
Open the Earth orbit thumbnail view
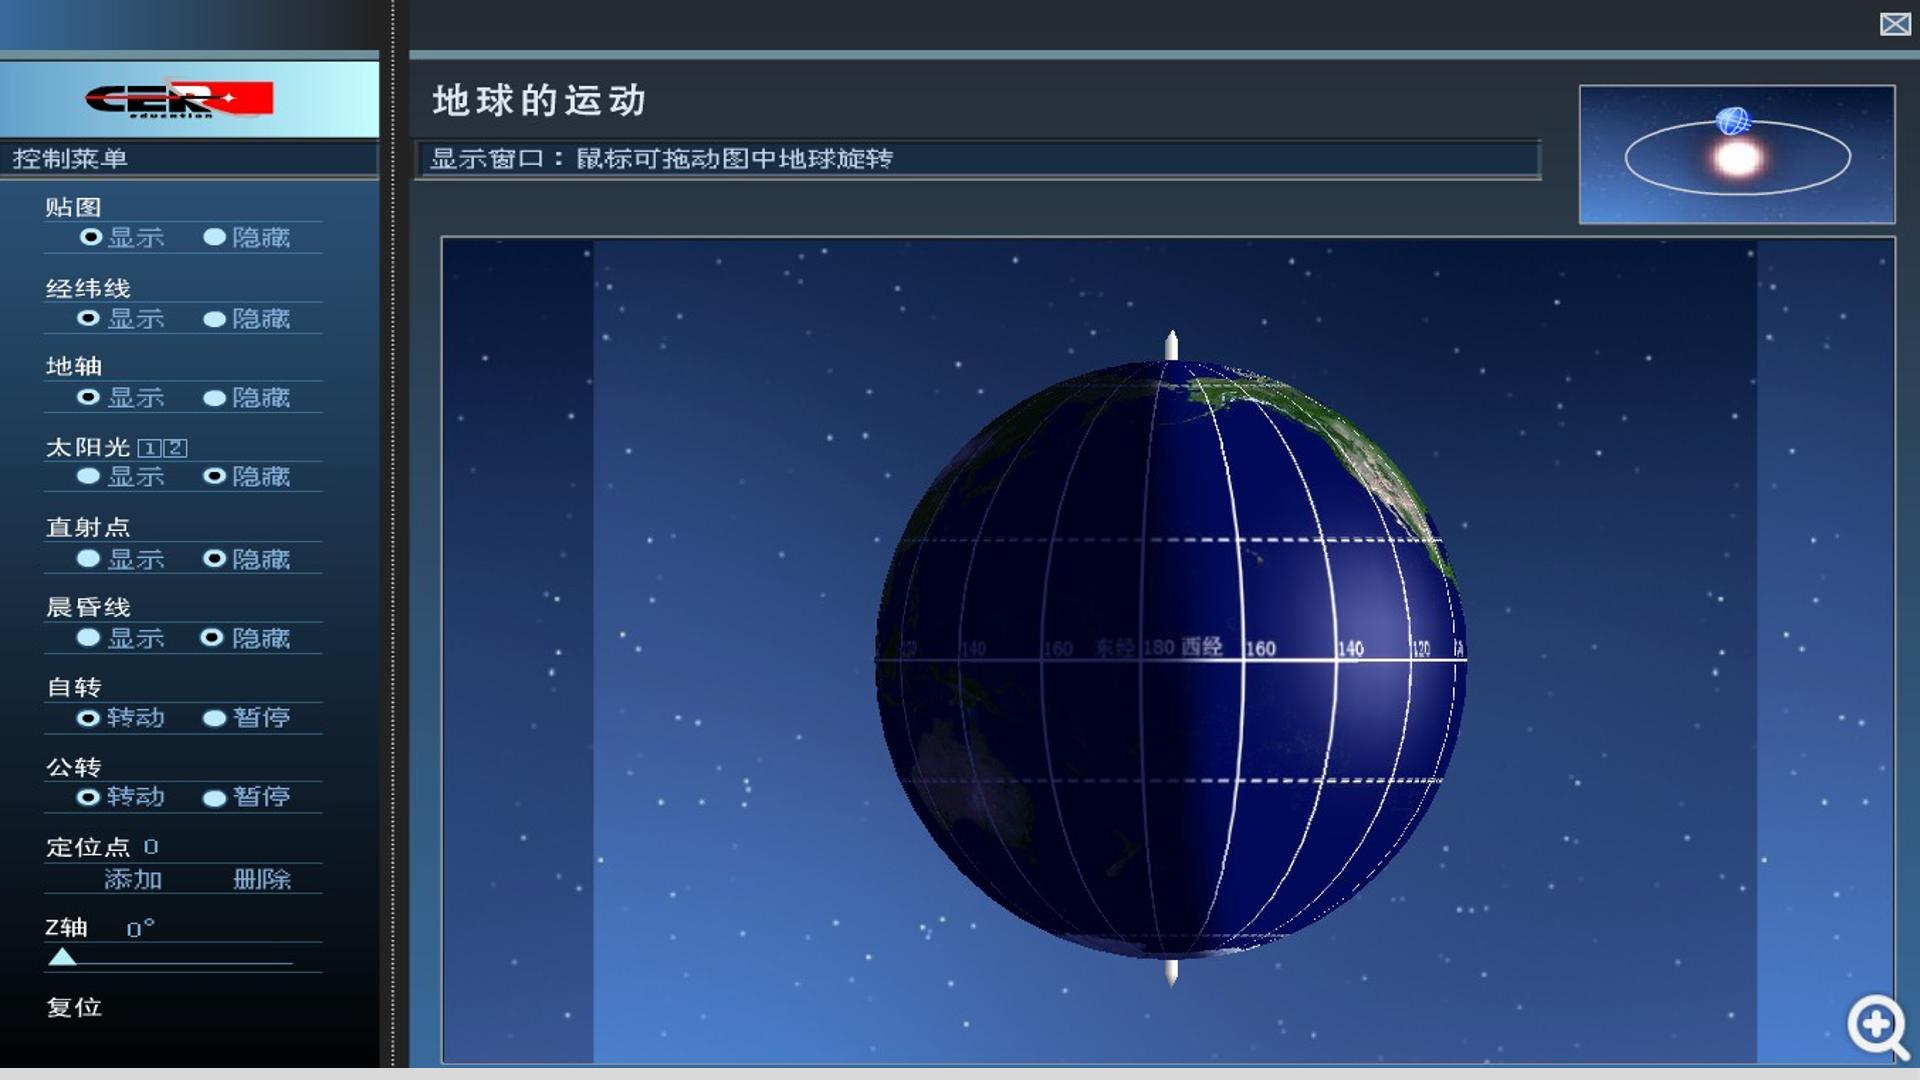tap(1737, 154)
